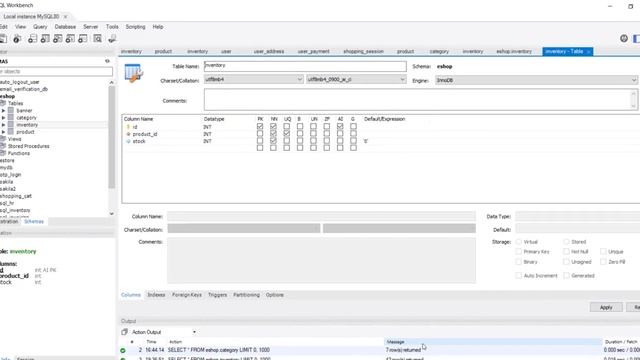Toggle NN checkbox for product_id column
The width and height of the screenshot is (640, 360).
tap(273, 133)
